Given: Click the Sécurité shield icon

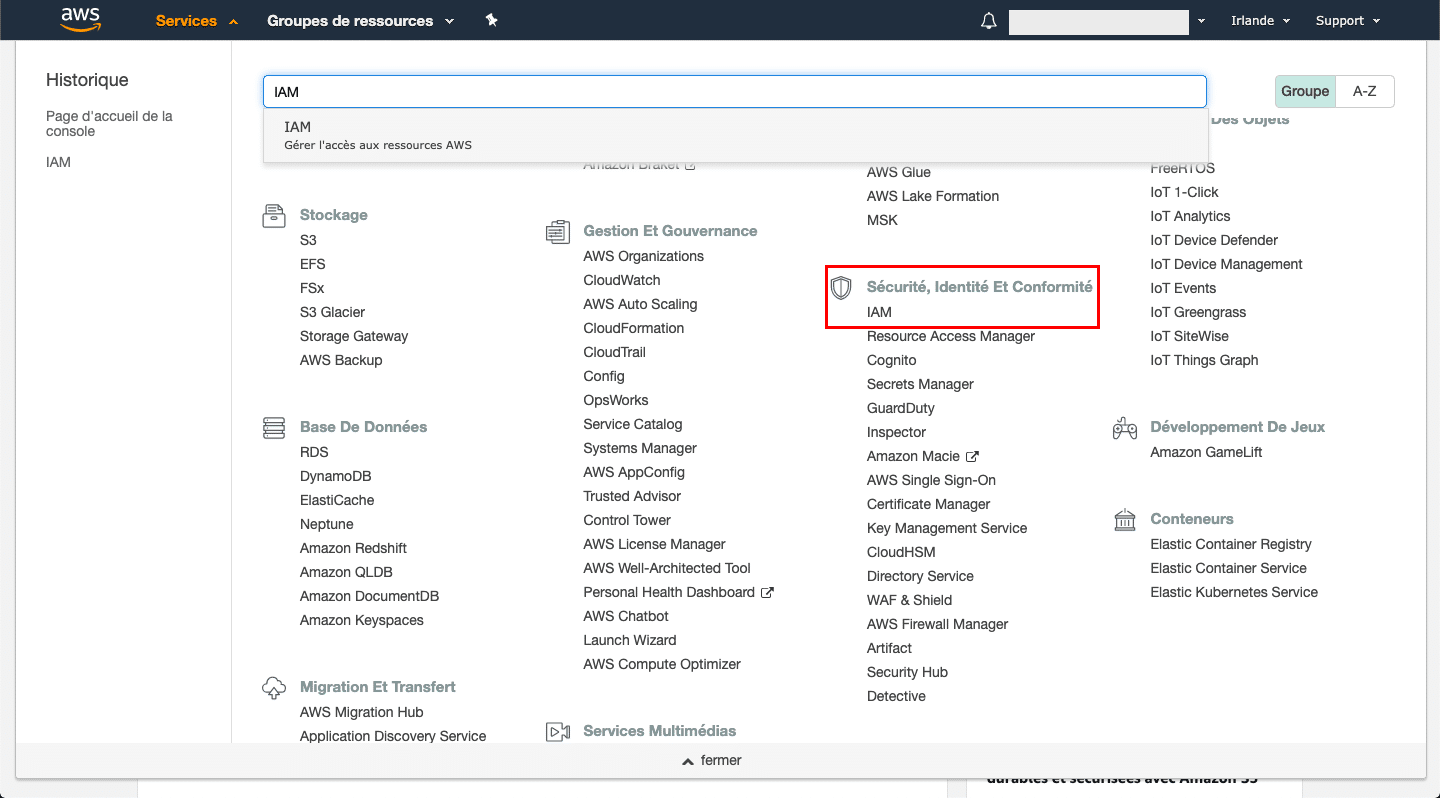Looking at the screenshot, I should pyautogui.click(x=841, y=287).
